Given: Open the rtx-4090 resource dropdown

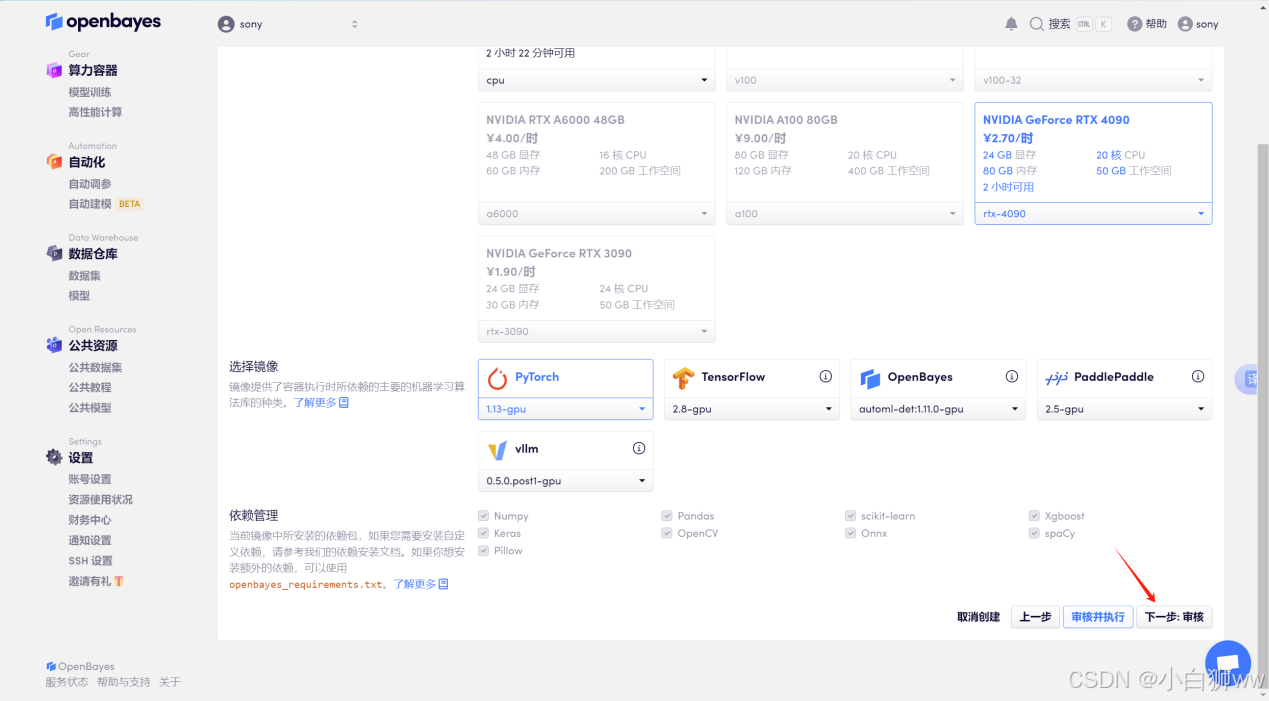Looking at the screenshot, I should tap(1093, 213).
